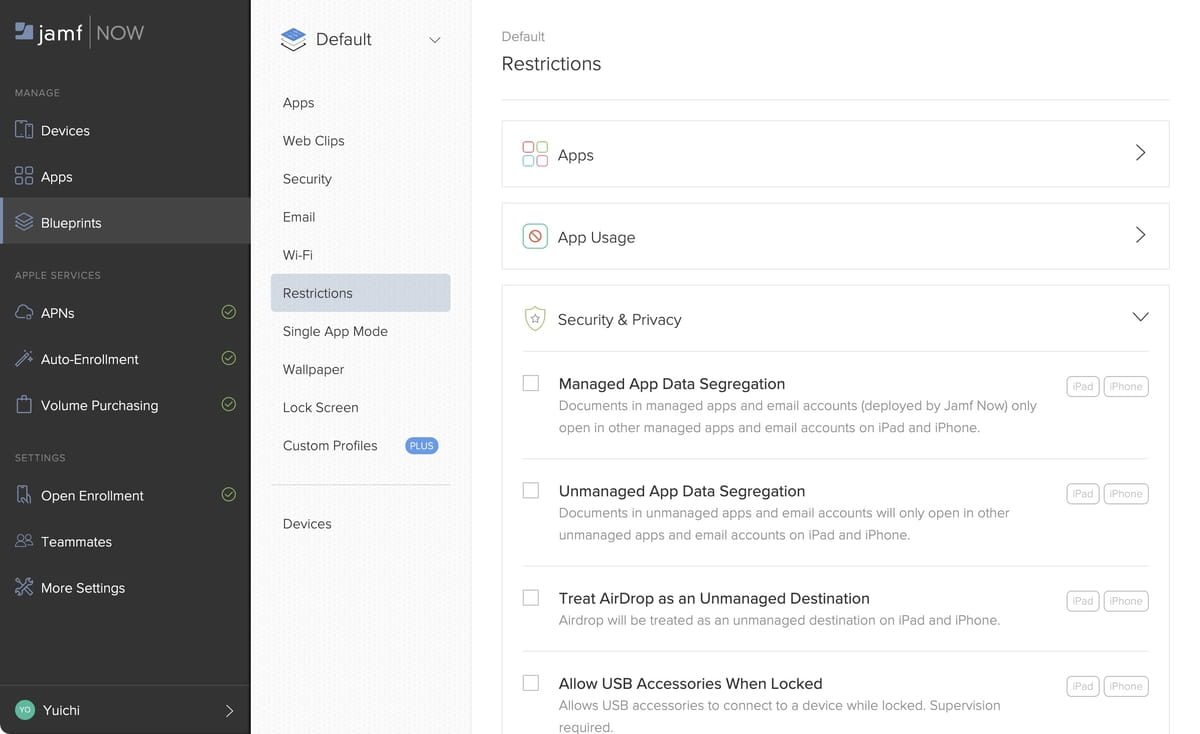Image resolution: width=1200 pixels, height=734 pixels.
Task: Click the iPad badge on Unmanaged App Data Segregation
Action: (1083, 493)
